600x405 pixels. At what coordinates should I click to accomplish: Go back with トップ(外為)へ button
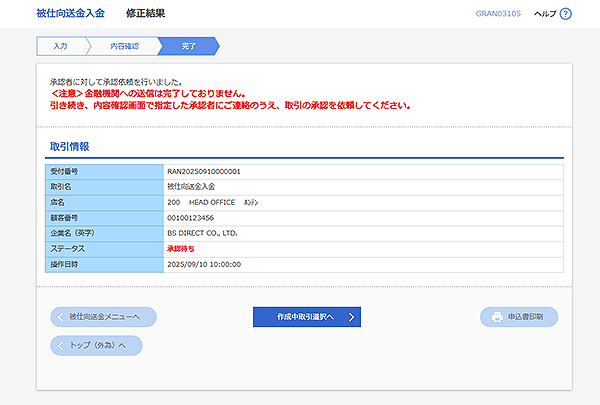[96, 346]
